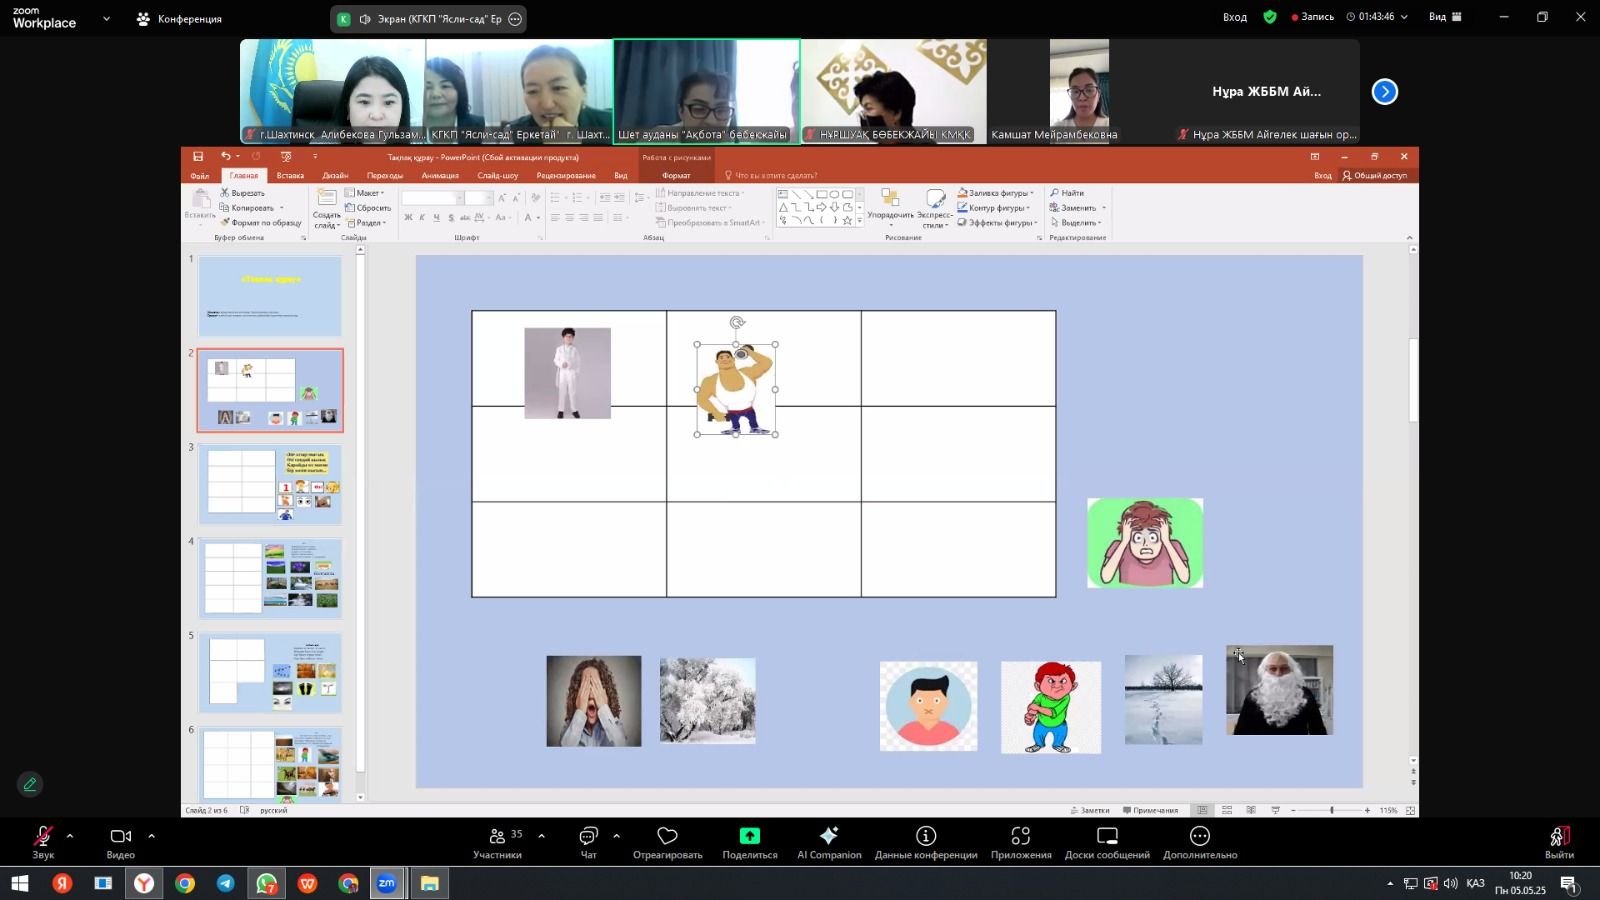Unmute the microphone
The width and height of the screenshot is (1600, 900).
43,841
